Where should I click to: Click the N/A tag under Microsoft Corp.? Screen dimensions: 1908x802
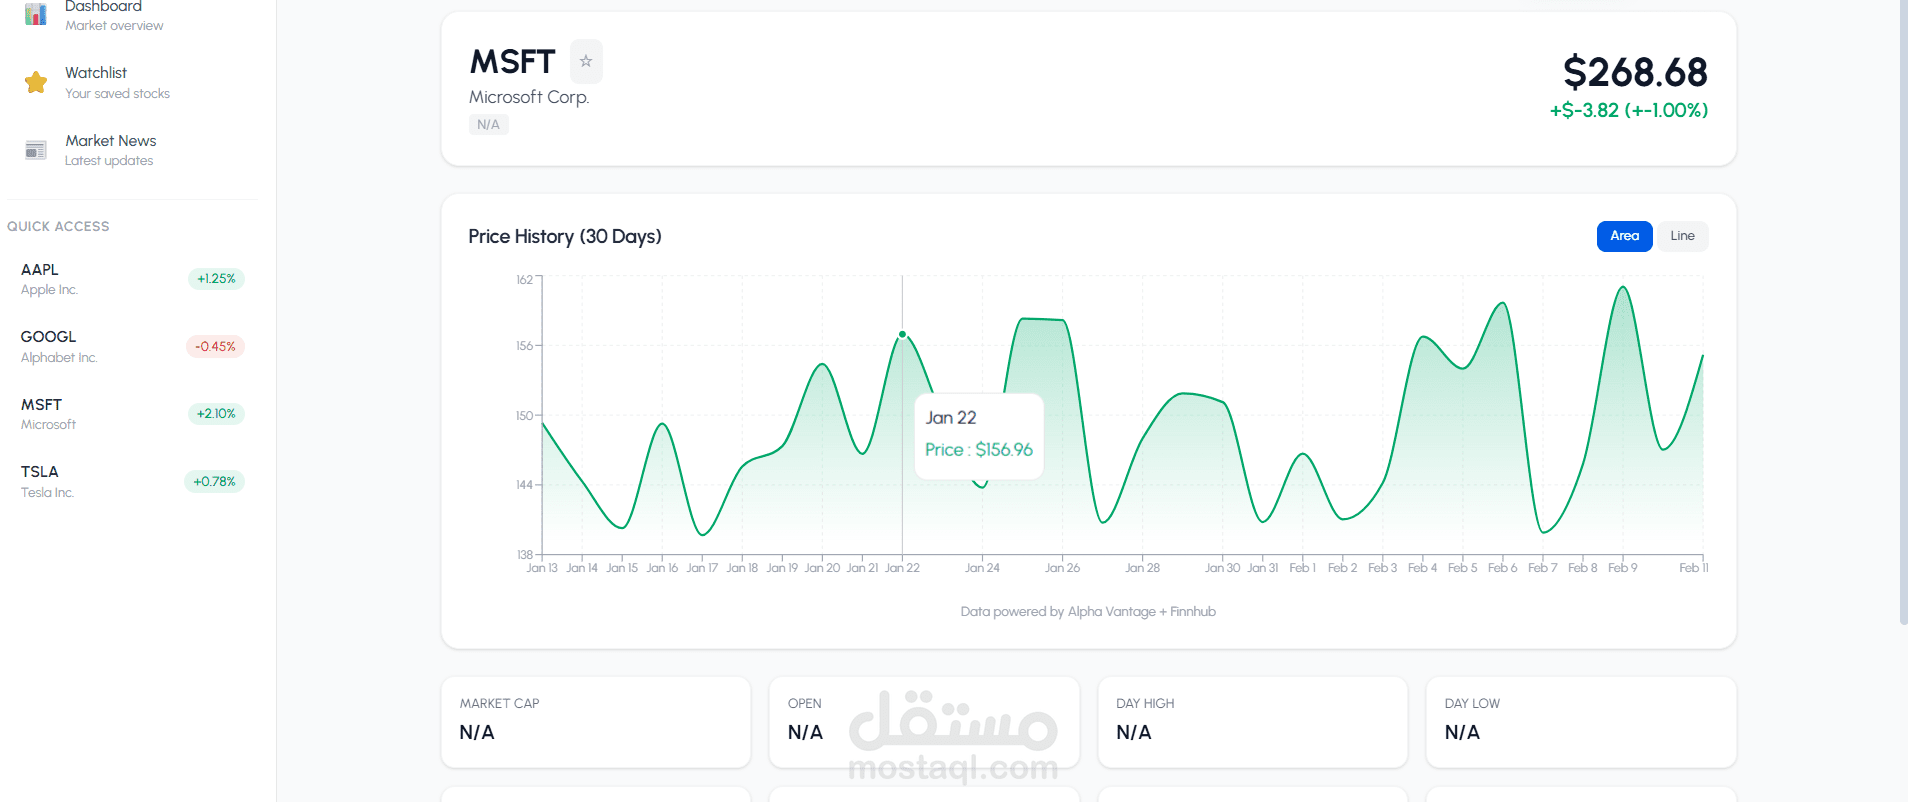488,124
